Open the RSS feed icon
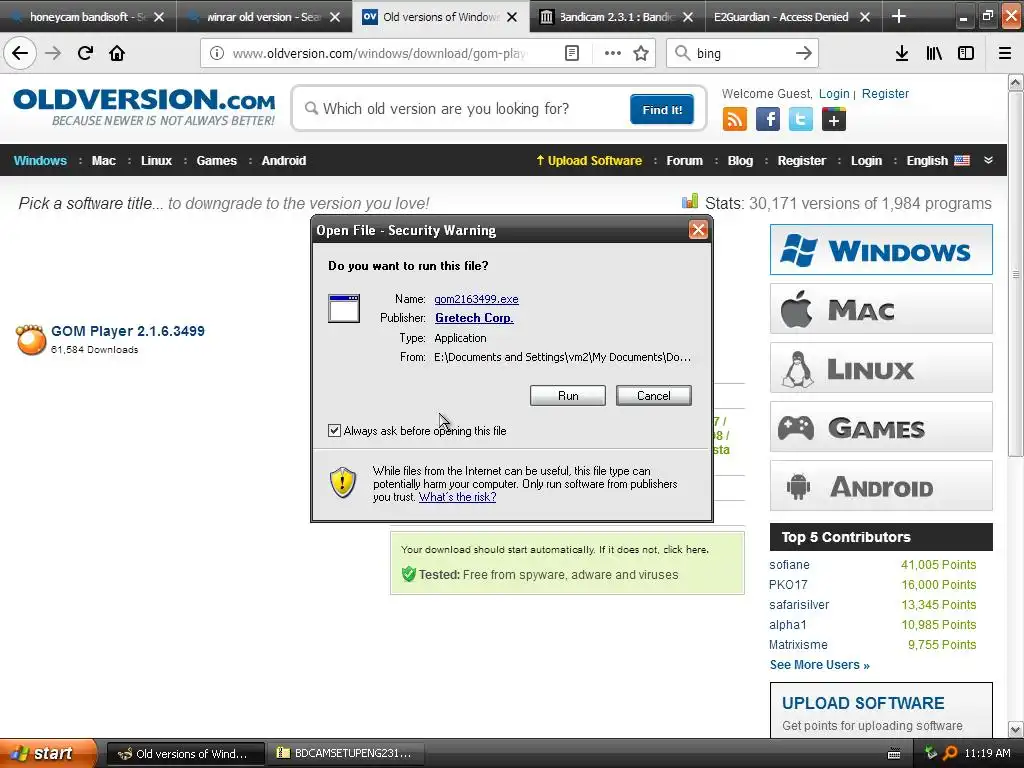Image resolution: width=1024 pixels, height=768 pixels. pos(735,120)
